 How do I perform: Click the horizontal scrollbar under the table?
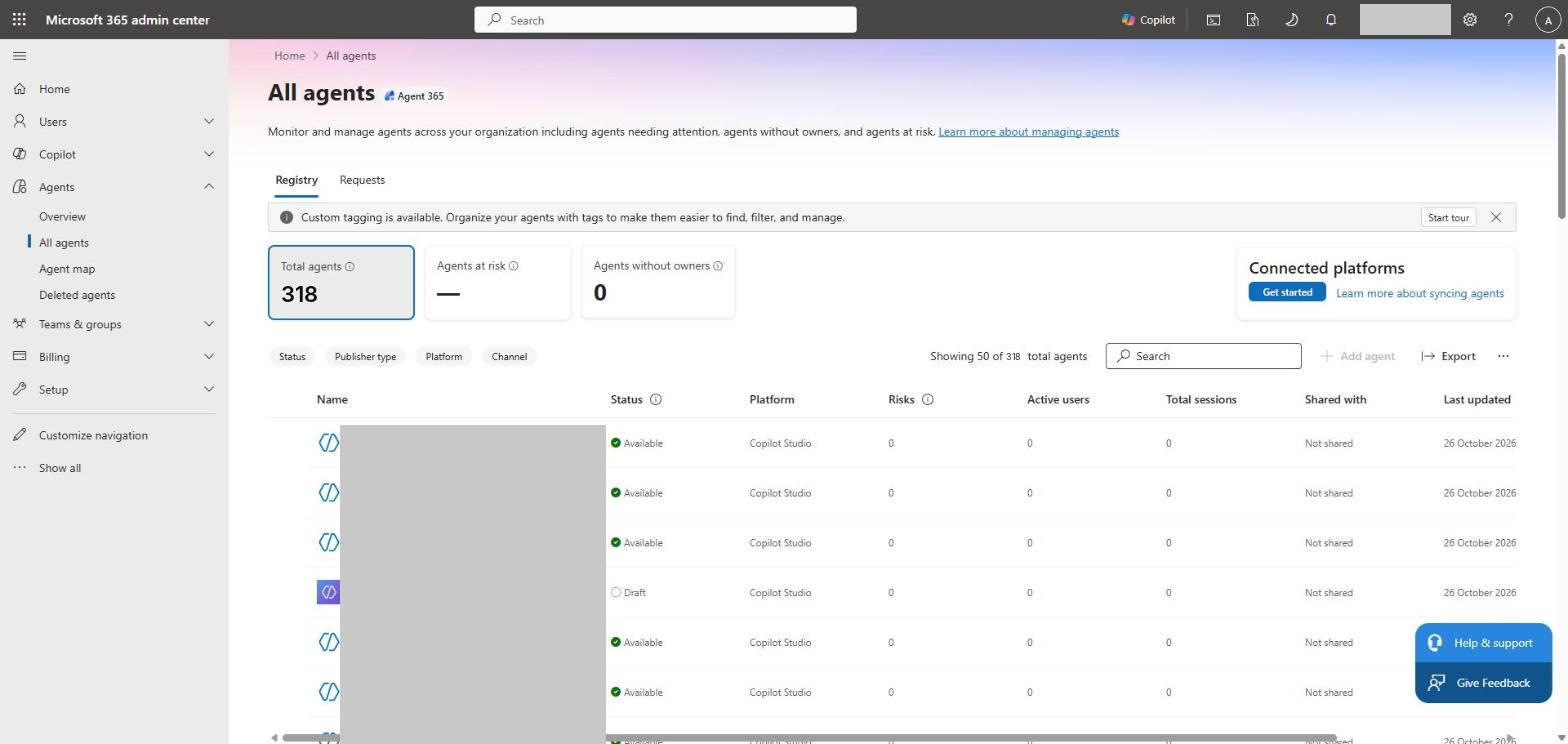click(x=809, y=738)
